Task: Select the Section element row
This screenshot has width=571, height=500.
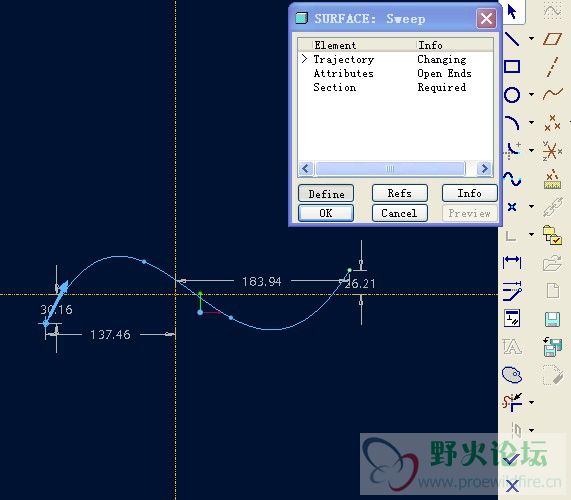Action: 395,87
